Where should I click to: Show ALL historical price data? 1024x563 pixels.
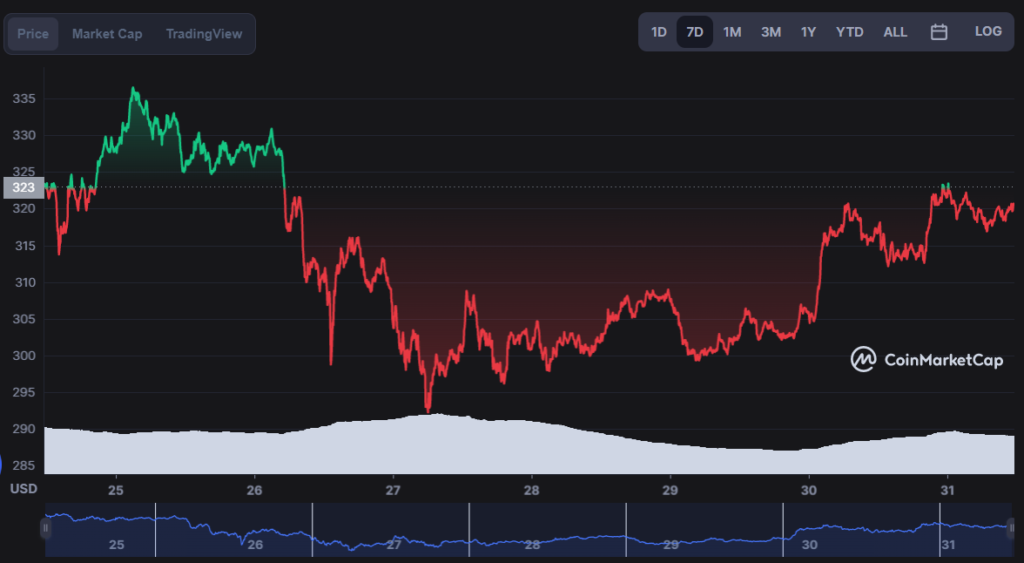click(x=895, y=32)
